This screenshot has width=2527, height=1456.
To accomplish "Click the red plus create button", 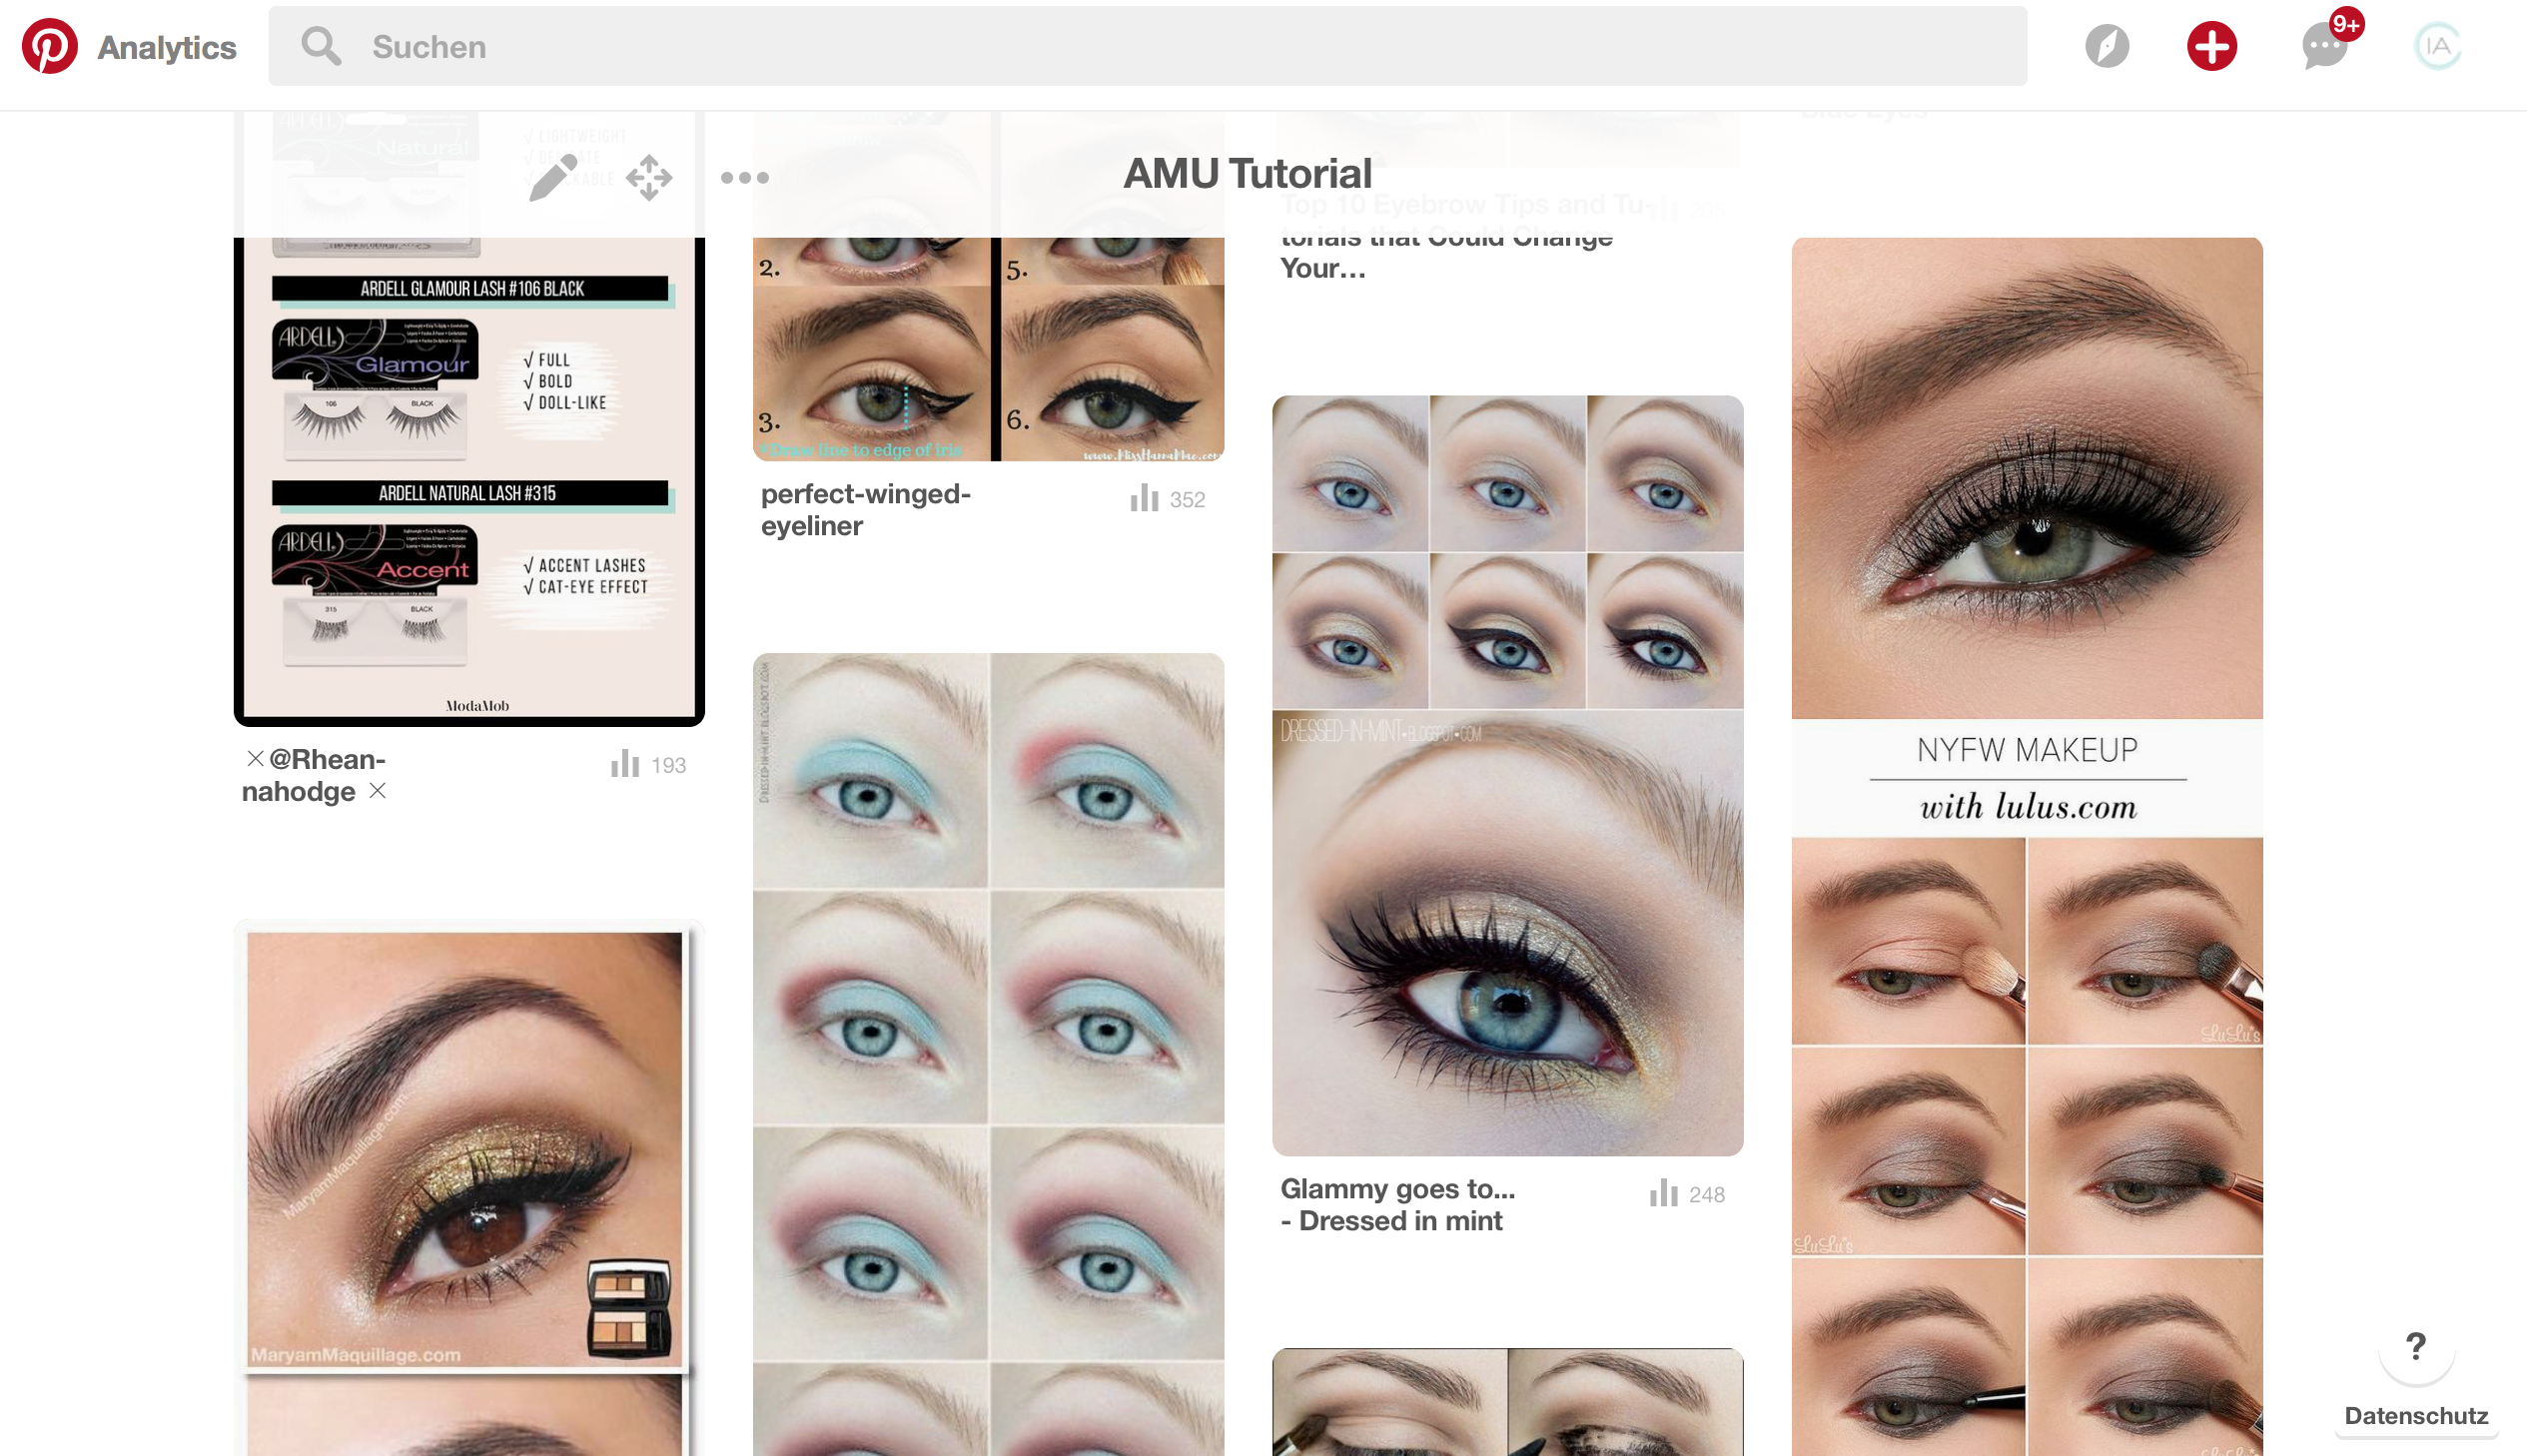I will coord(2211,46).
